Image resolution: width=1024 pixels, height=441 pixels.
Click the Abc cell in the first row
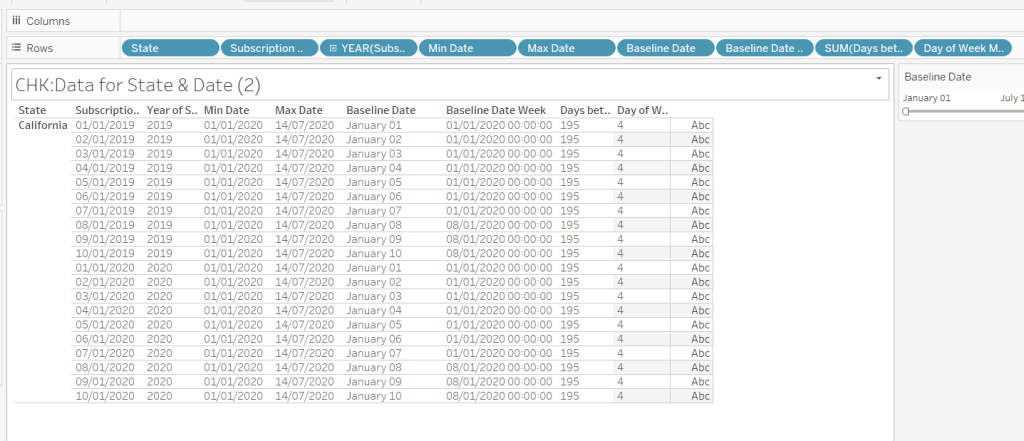coord(699,125)
